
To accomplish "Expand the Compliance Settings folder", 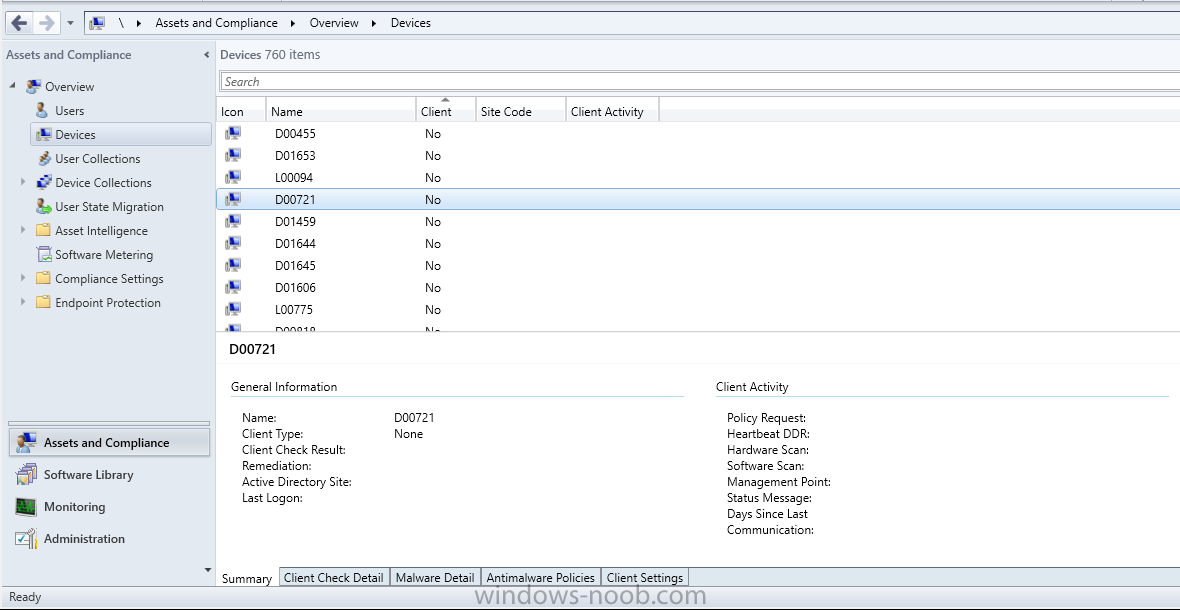I will [x=23, y=278].
